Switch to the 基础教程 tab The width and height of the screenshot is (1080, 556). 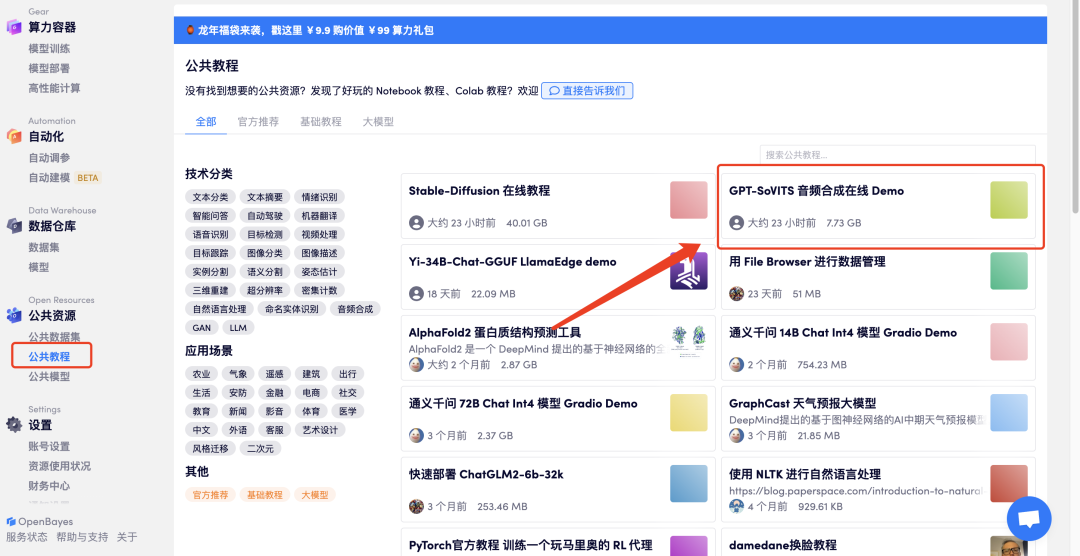321,121
